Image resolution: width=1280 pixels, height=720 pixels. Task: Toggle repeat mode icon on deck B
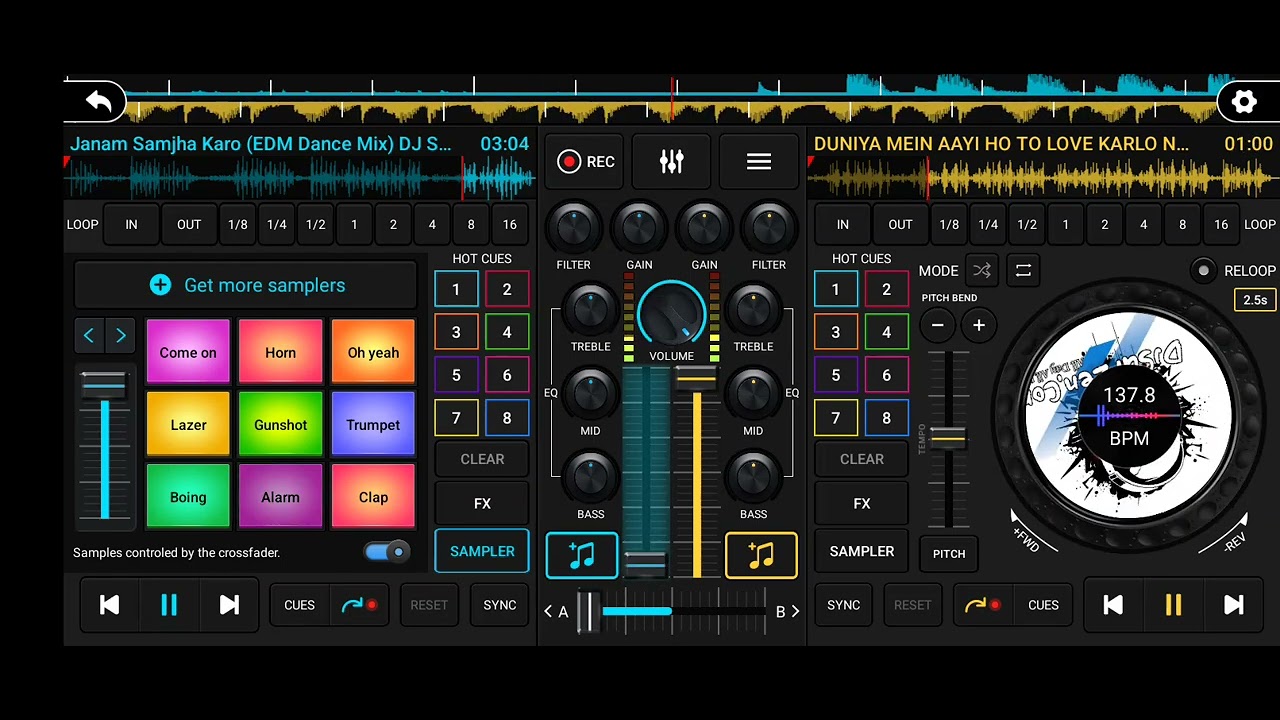click(1023, 270)
